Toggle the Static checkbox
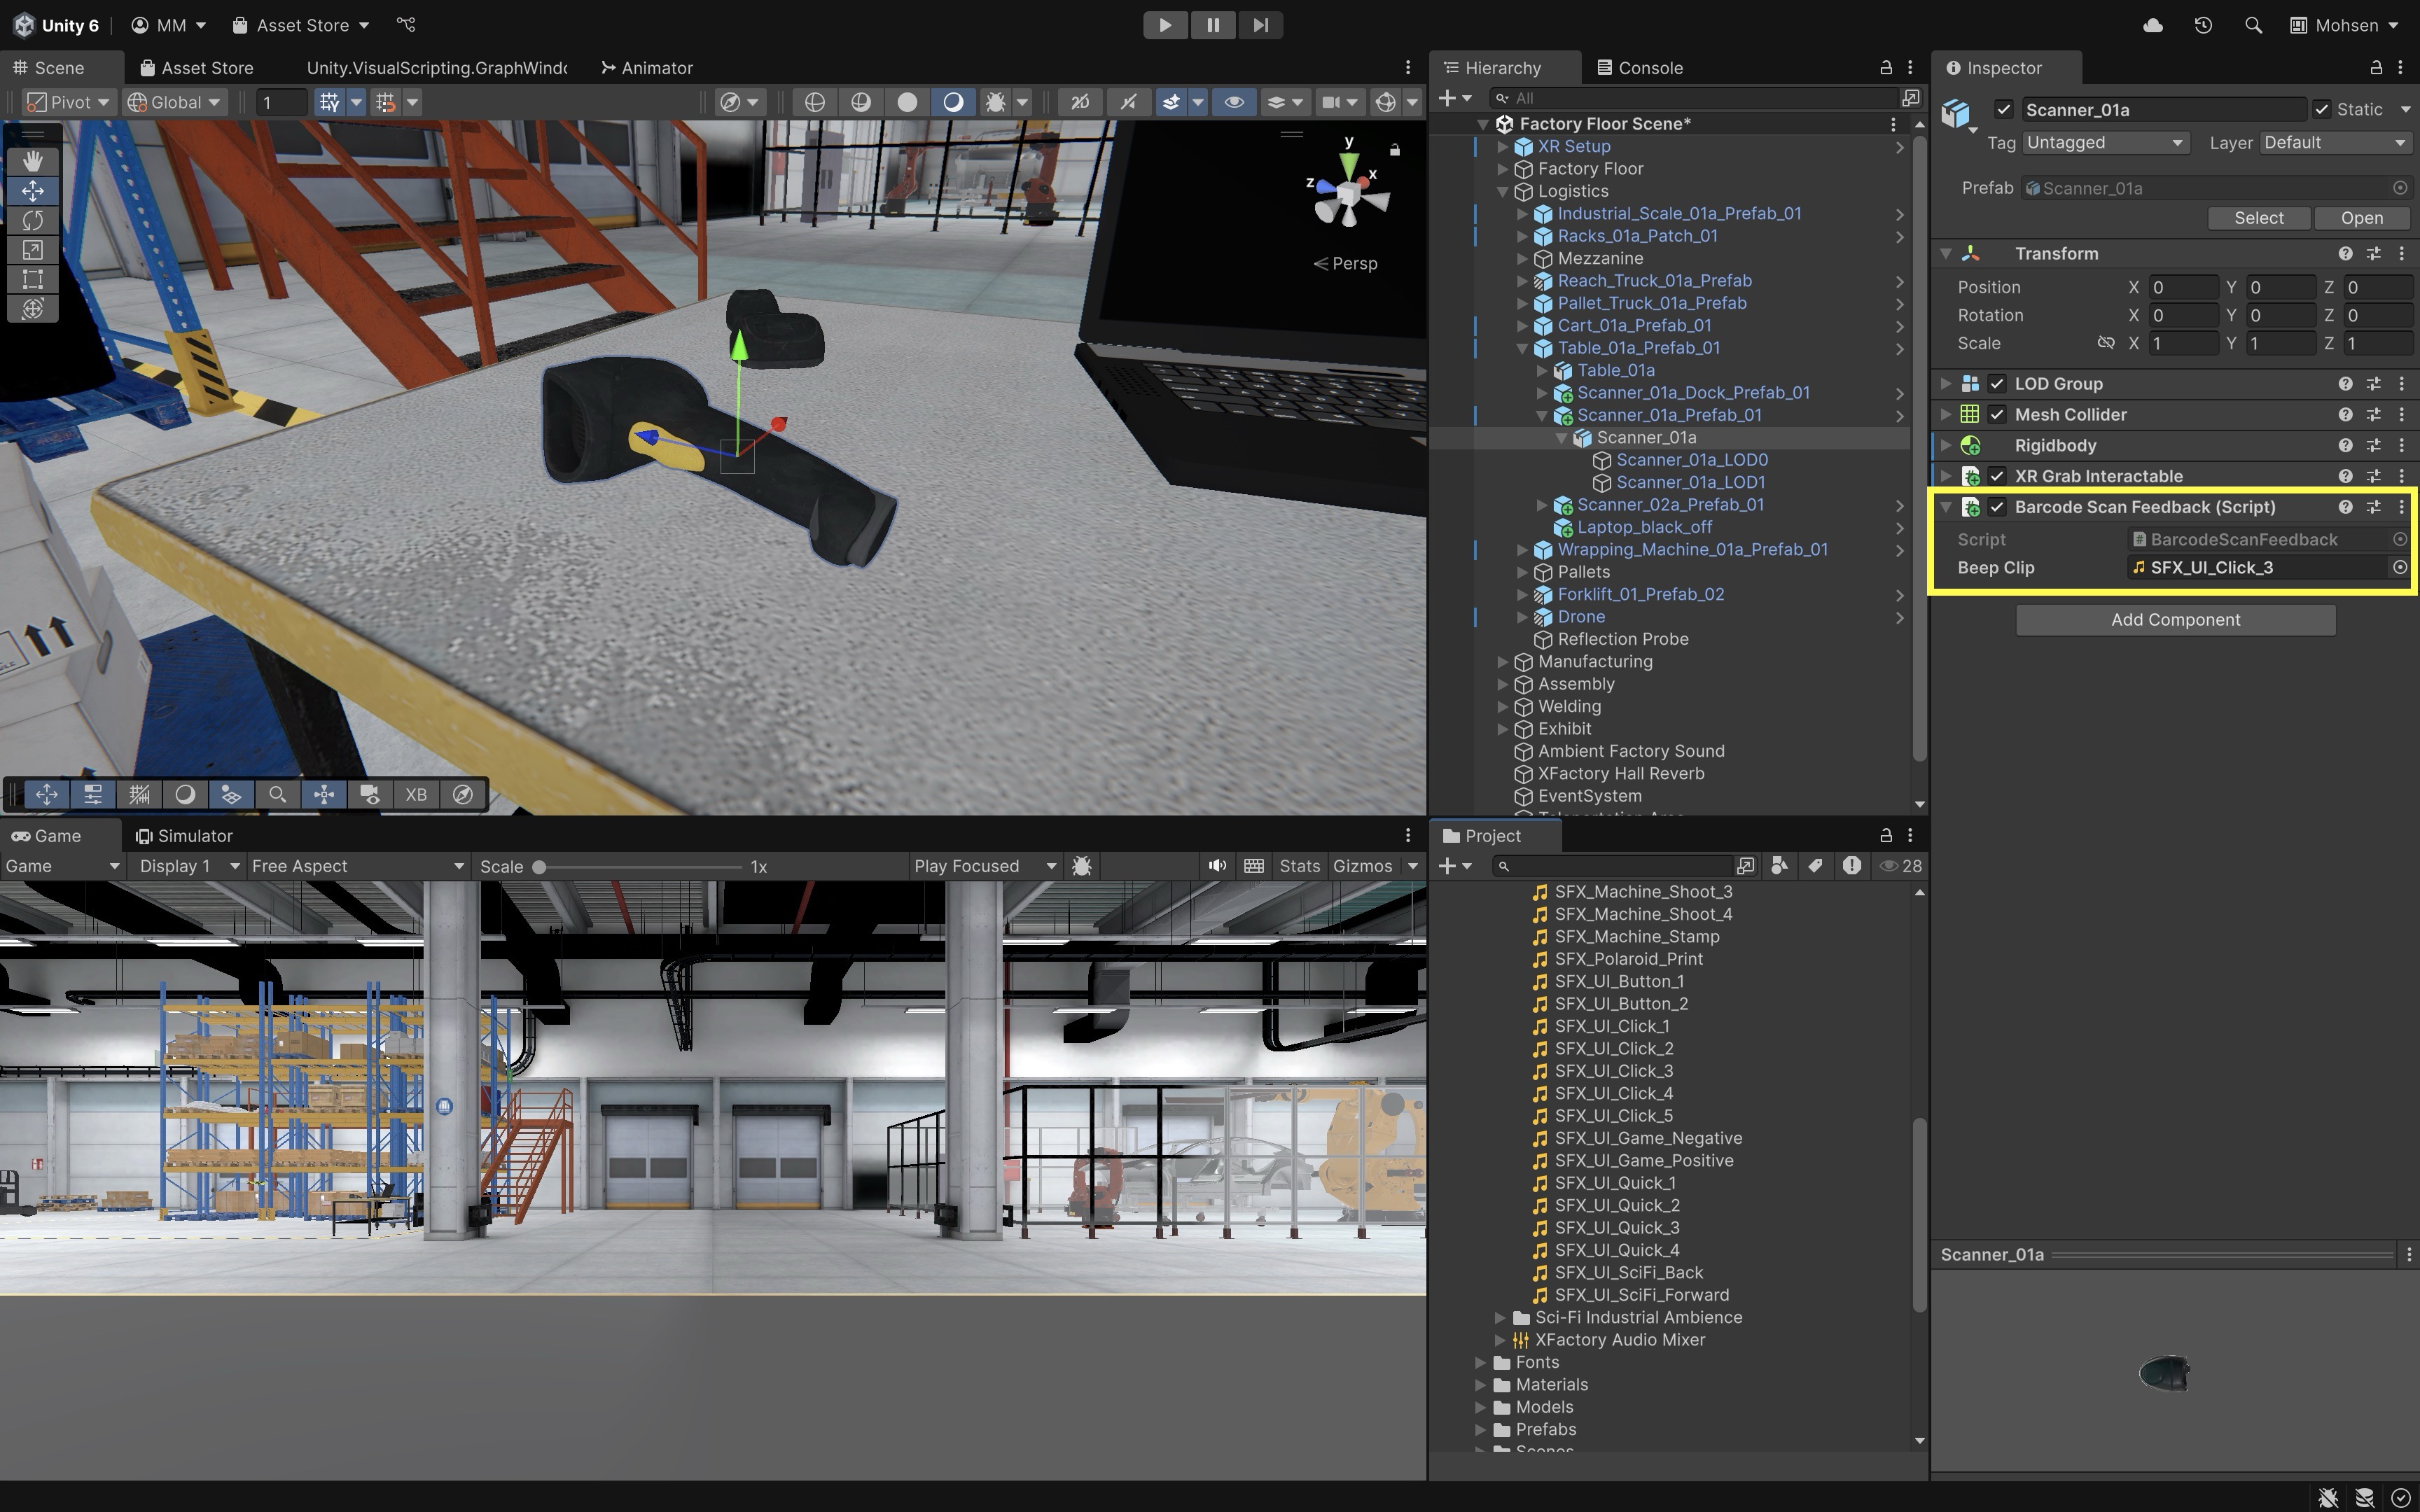2420x1512 pixels. [2321, 110]
